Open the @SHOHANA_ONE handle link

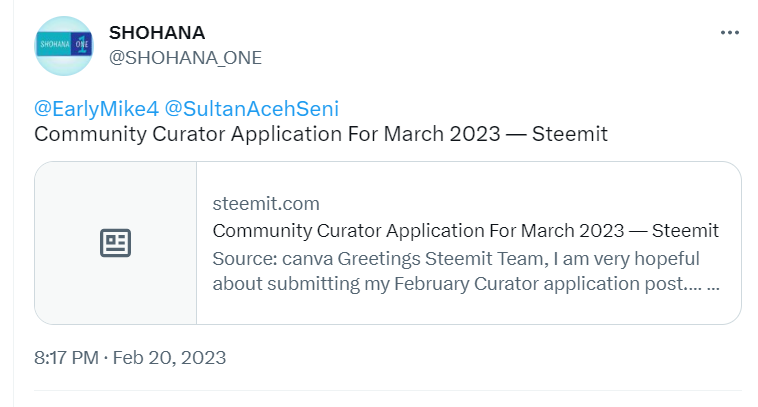click(185, 58)
